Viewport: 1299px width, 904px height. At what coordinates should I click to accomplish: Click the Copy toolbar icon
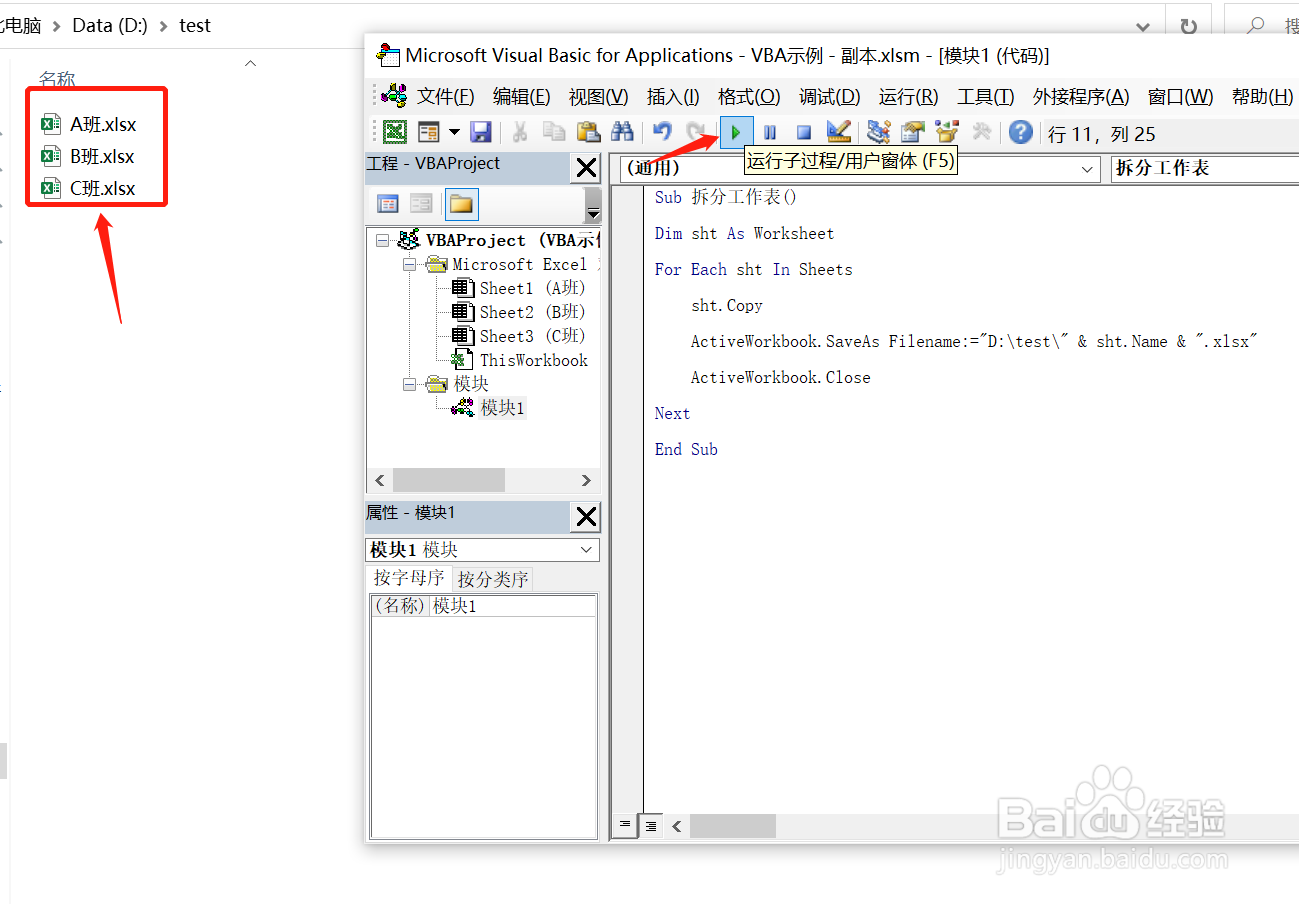[554, 132]
